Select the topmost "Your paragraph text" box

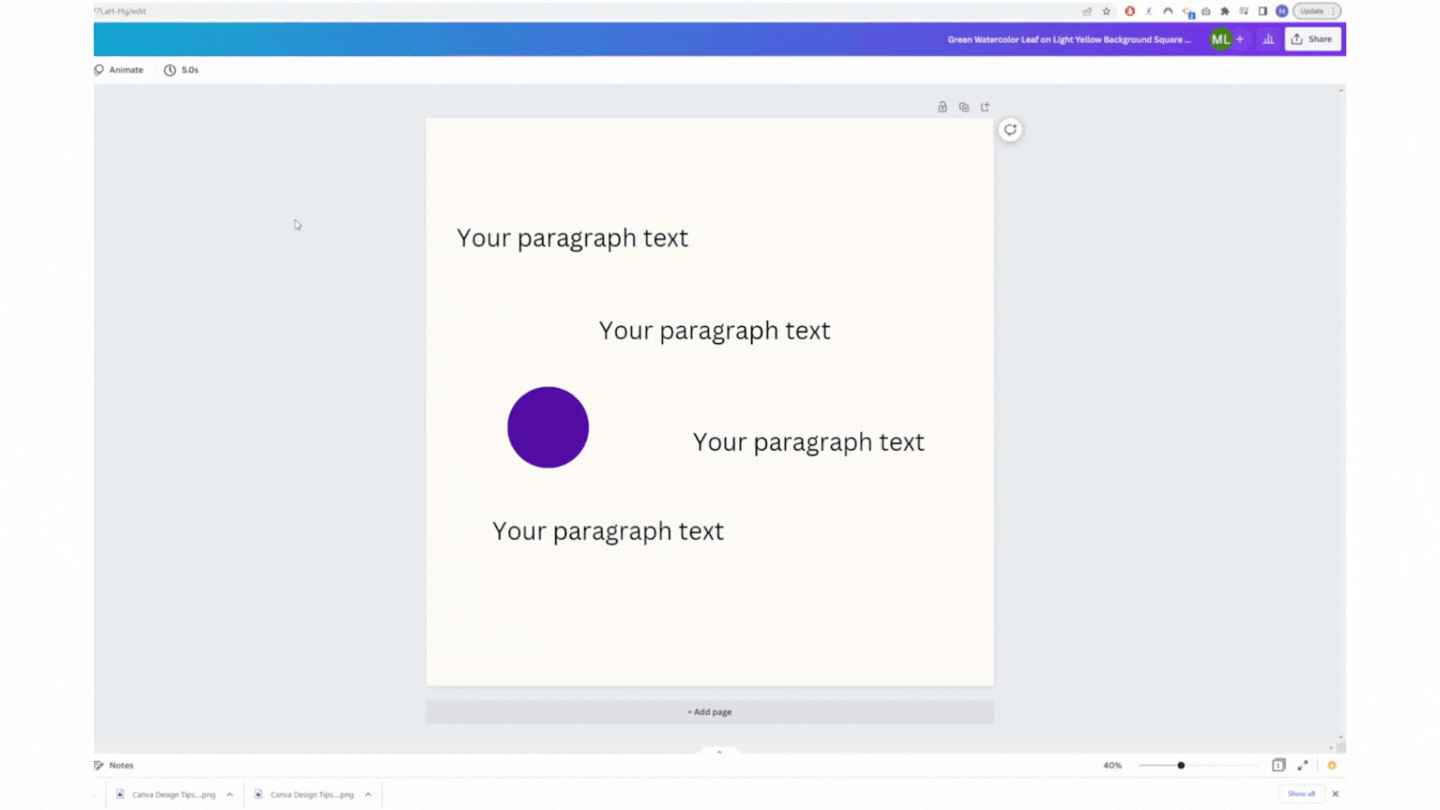573,238
